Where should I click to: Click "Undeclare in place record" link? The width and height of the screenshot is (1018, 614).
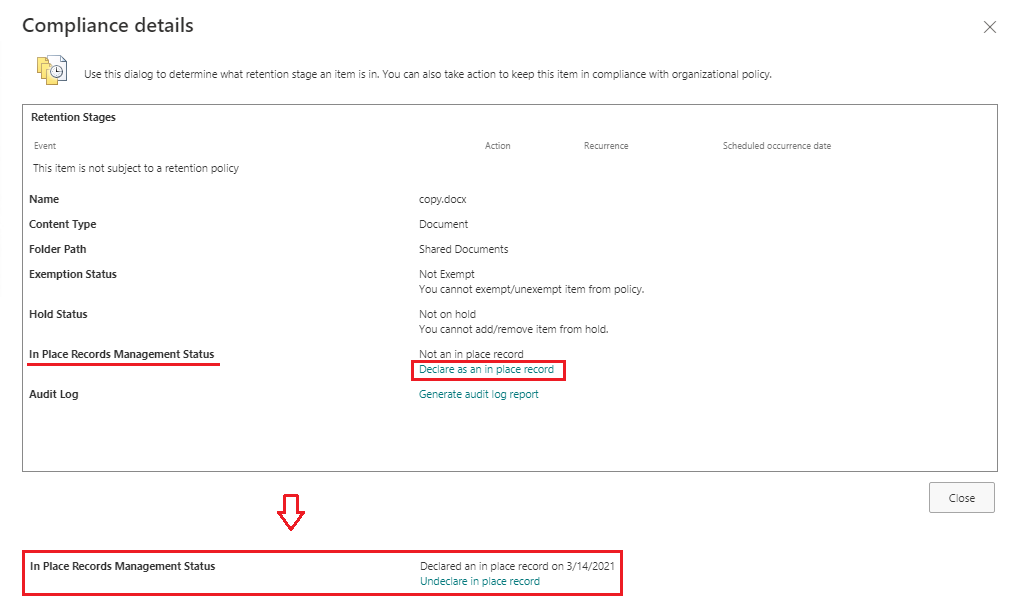point(479,581)
